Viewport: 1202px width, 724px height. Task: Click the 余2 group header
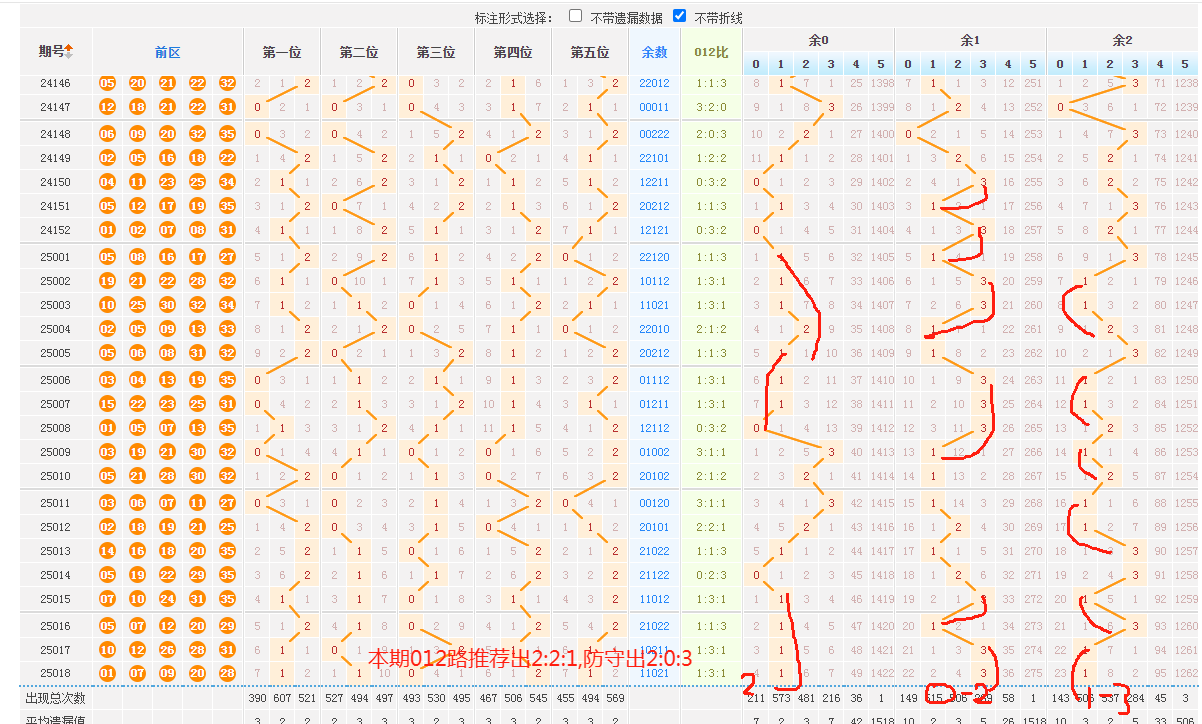pos(1122,40)
